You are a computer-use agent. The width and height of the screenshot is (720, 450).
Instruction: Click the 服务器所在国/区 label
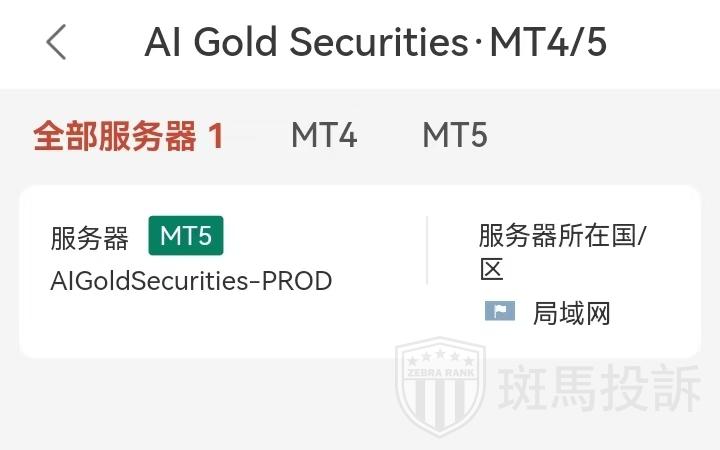563,237
